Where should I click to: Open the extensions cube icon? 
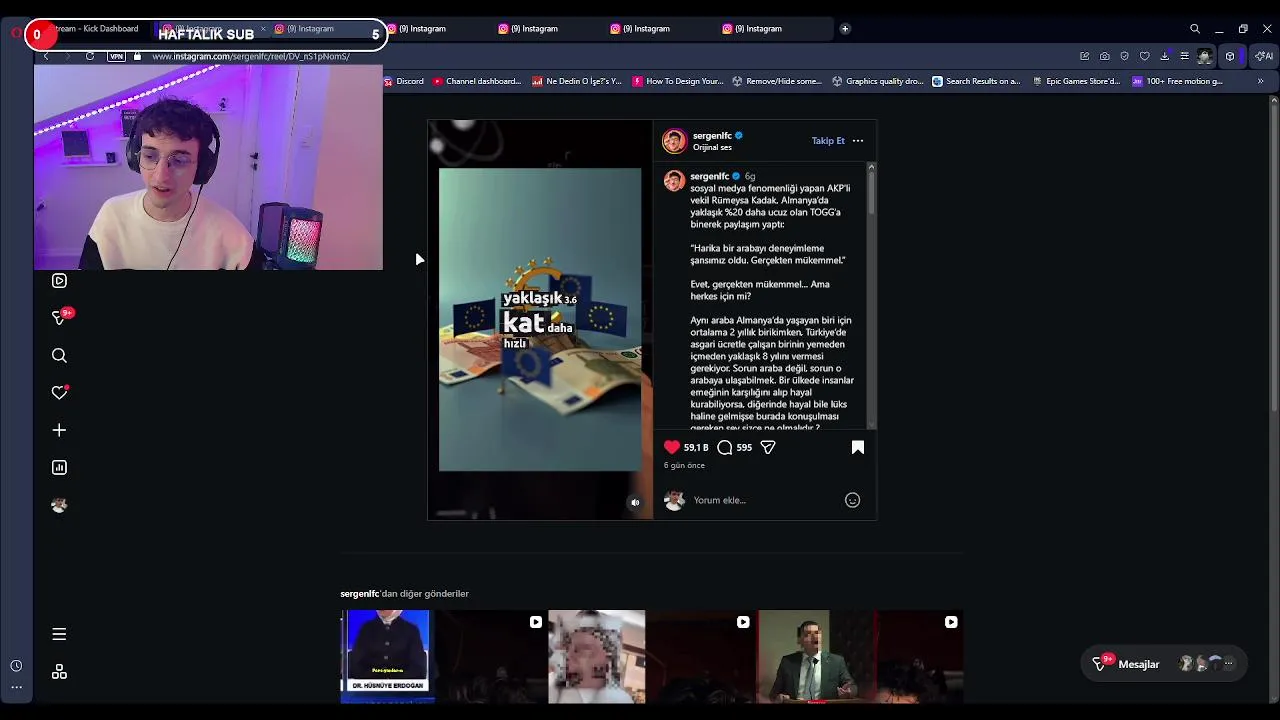1230,56
